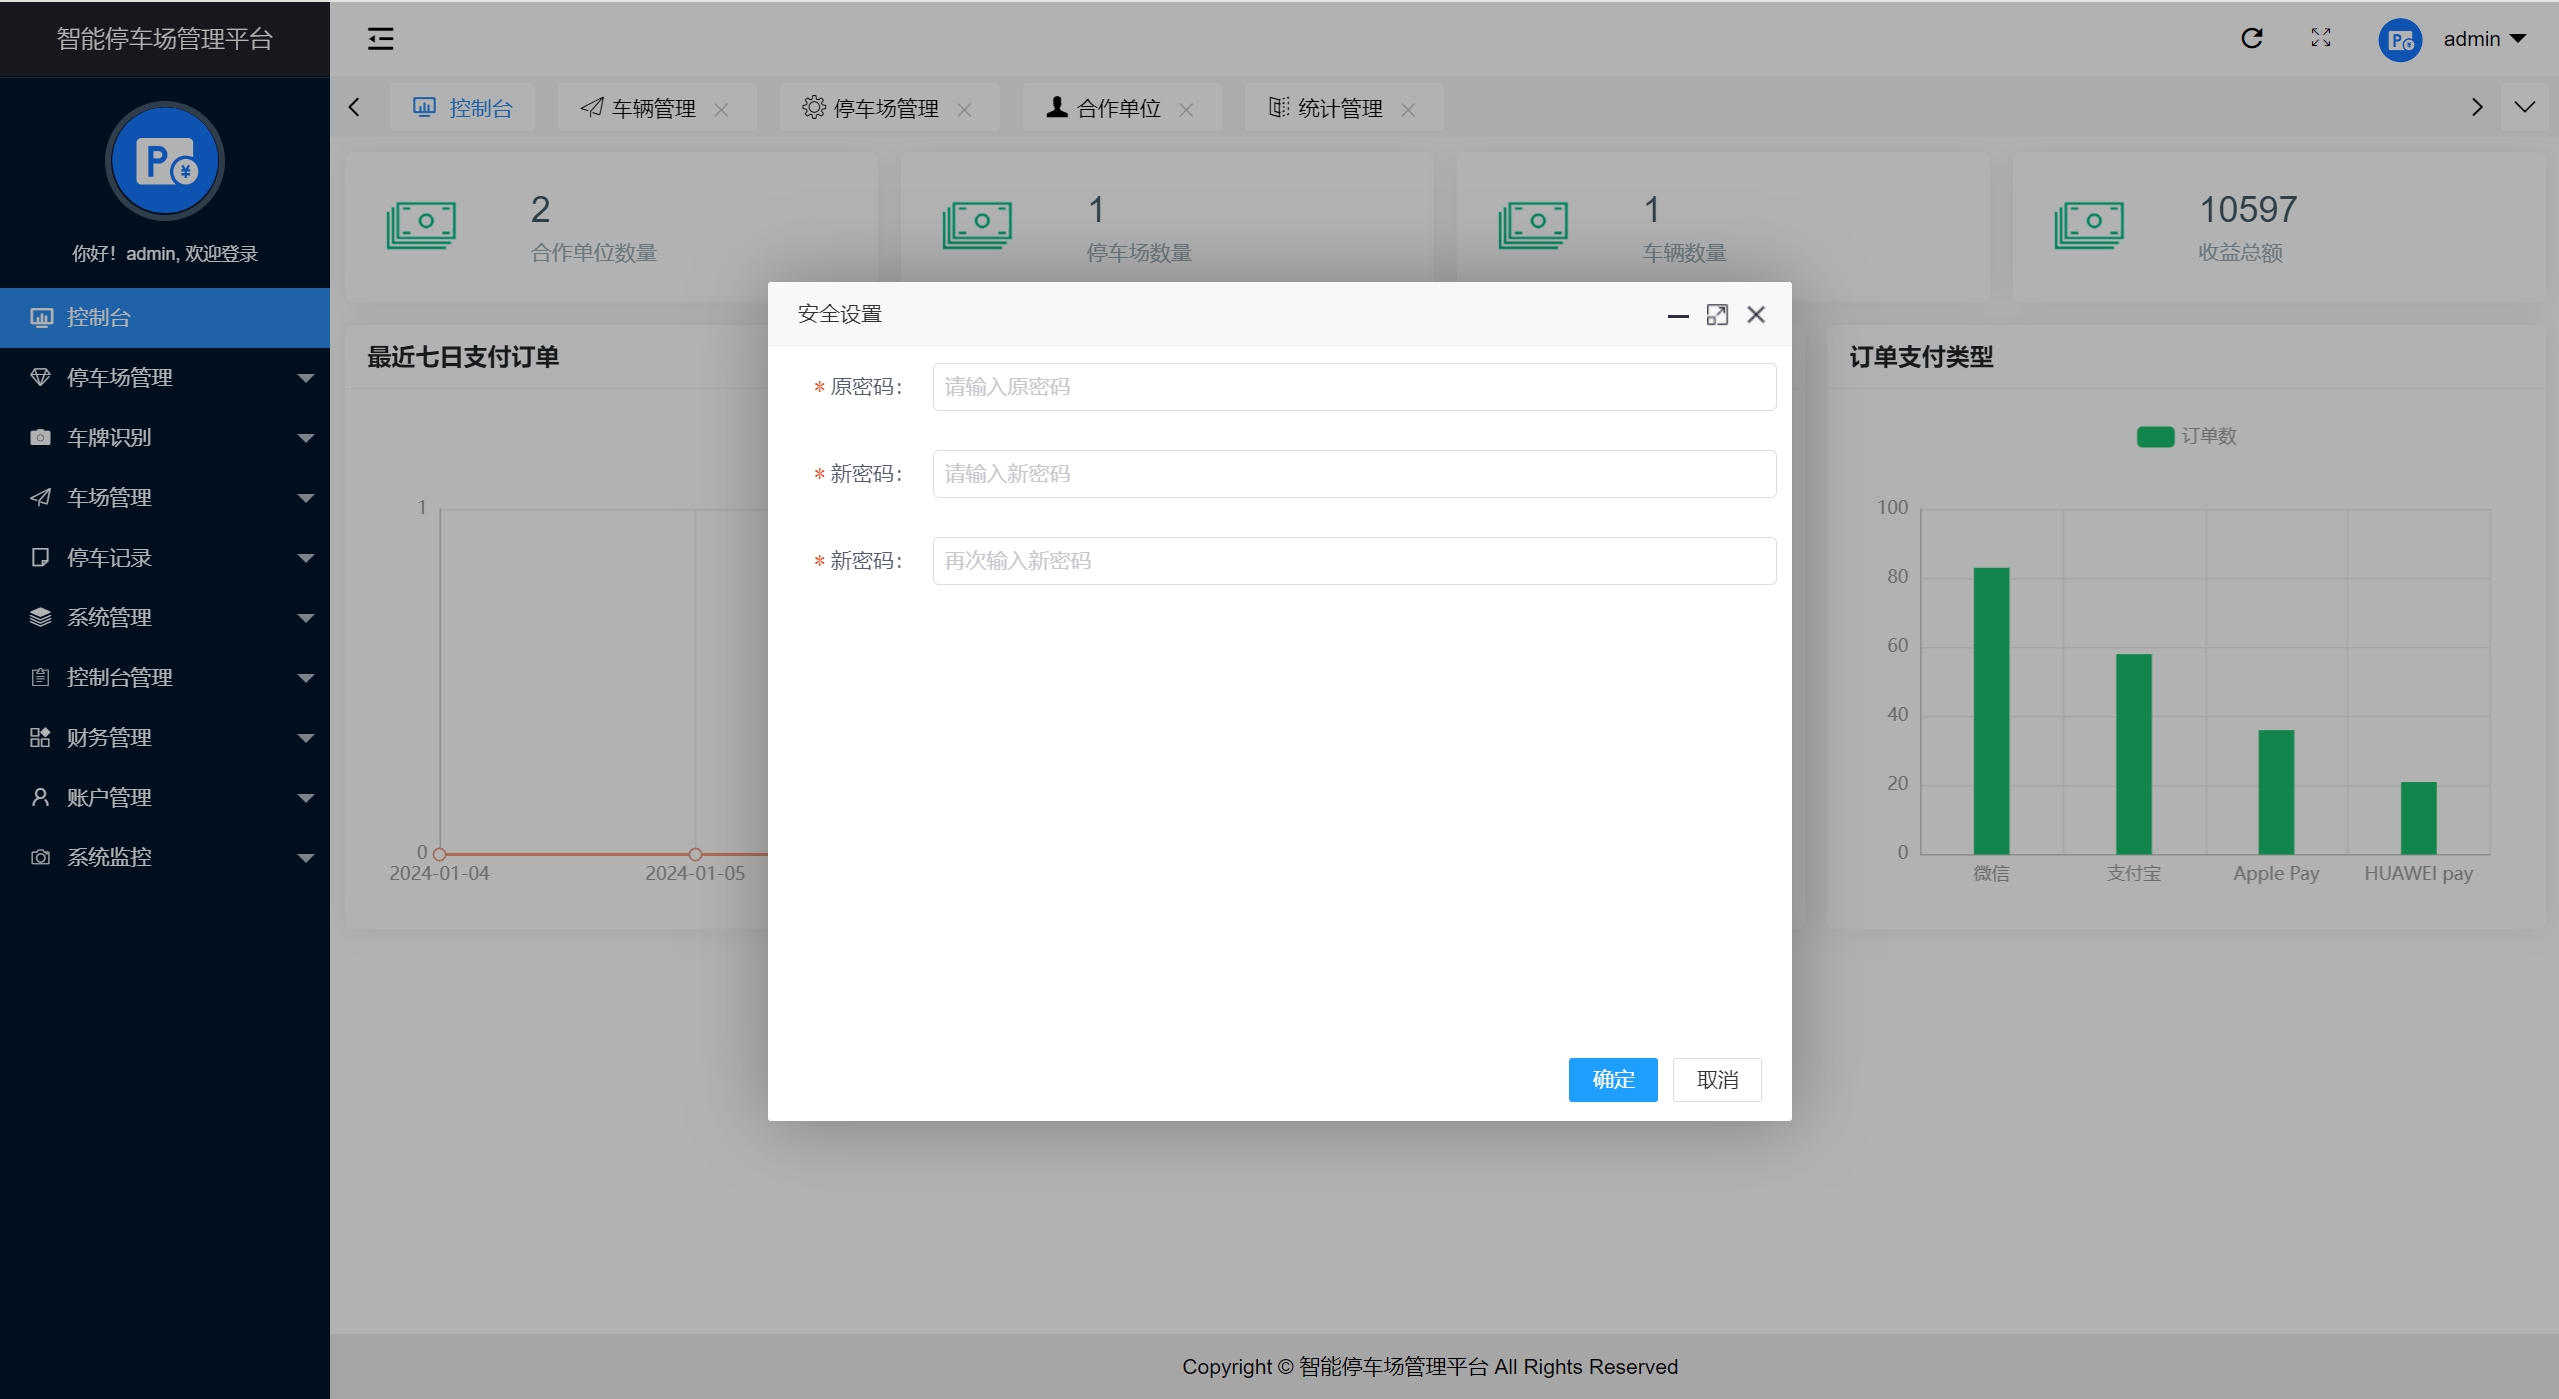The height and width of the screenshot is (1399, 2559).
Task: Click the admin avatar icon in header
Action: (x=2399, y=40)
